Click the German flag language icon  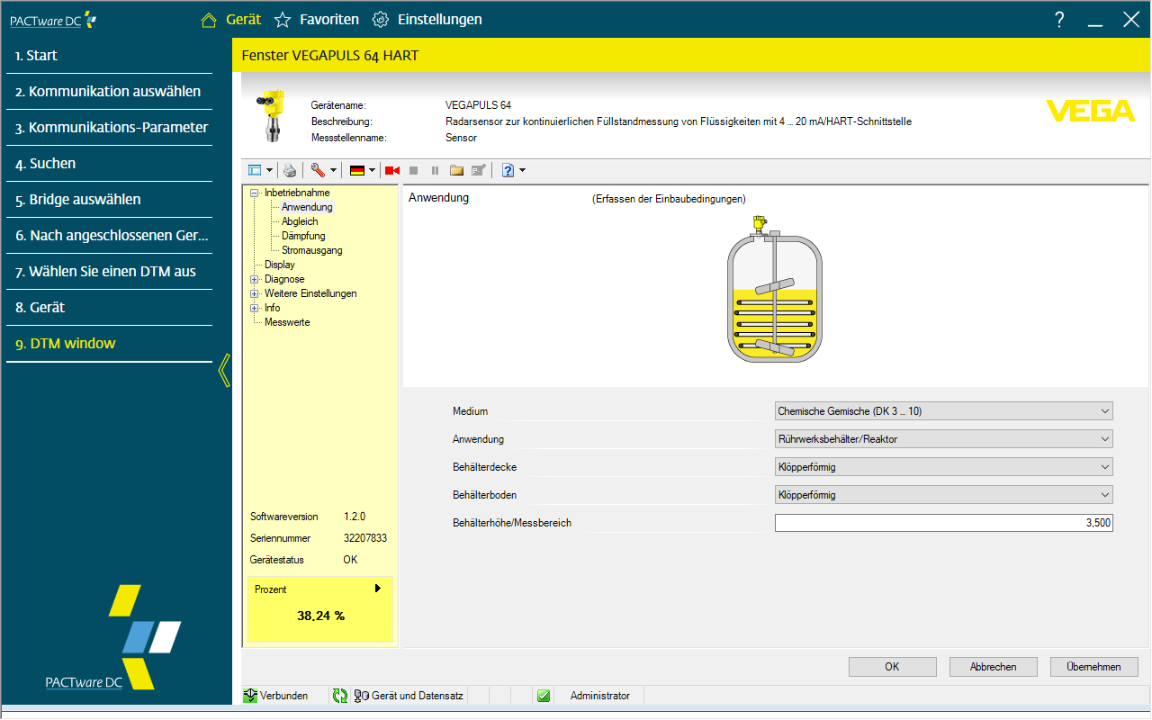[358, 170]
